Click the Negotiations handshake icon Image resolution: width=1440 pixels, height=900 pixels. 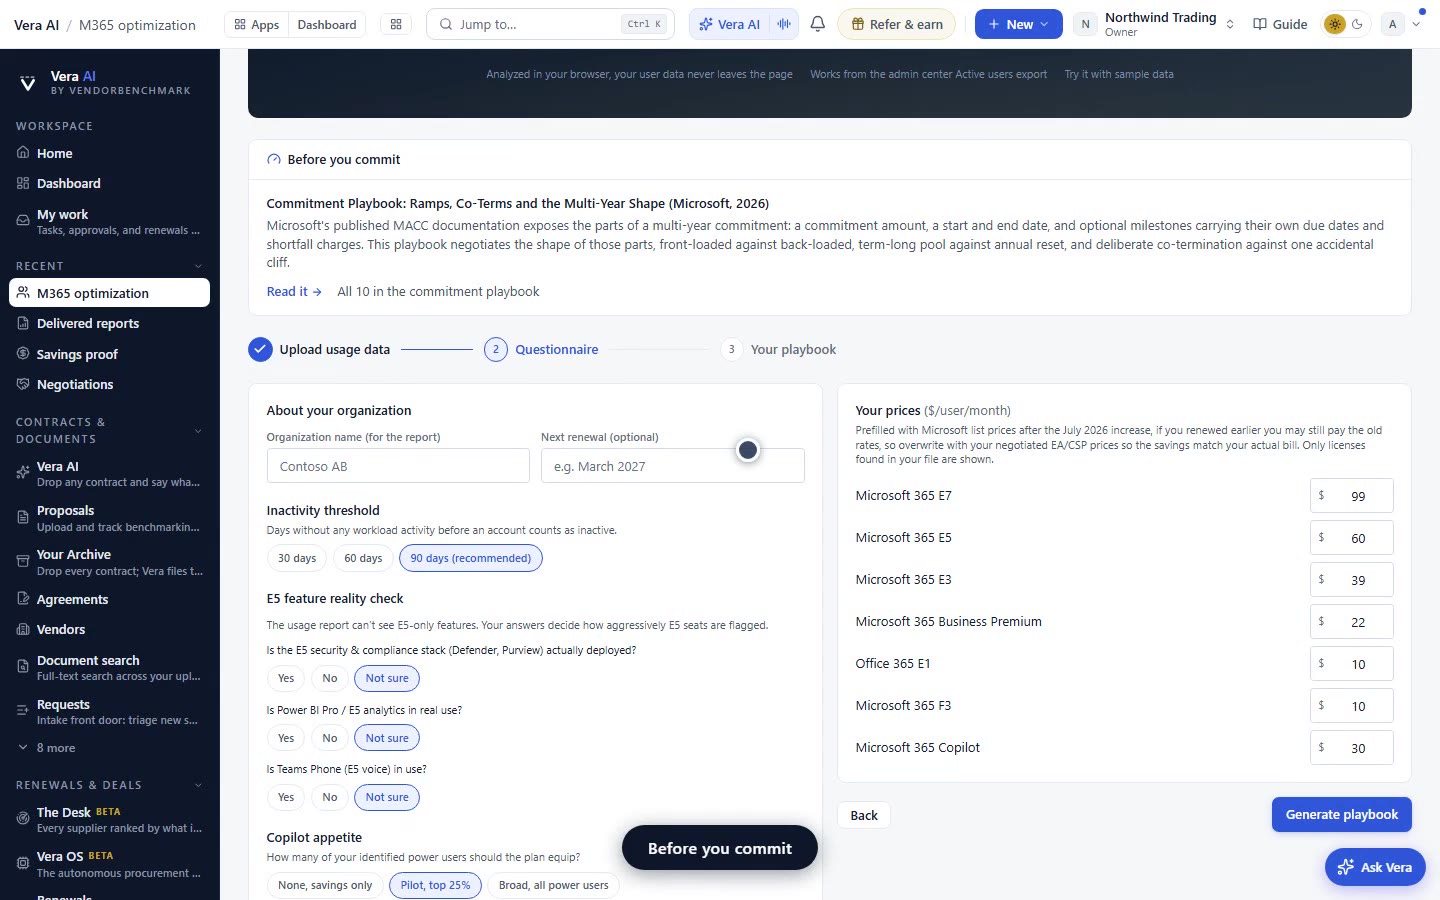click(23, 384)
